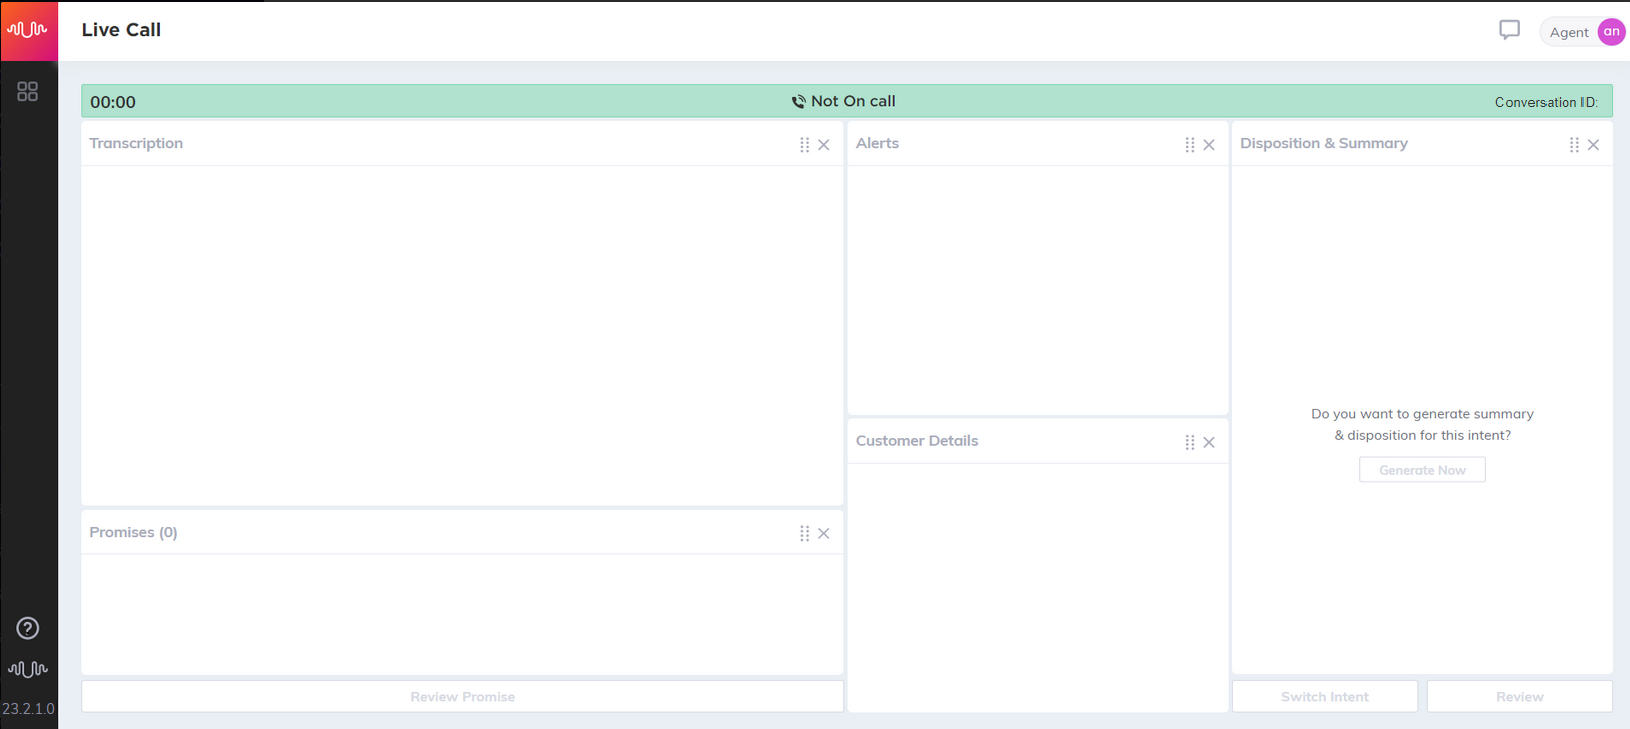
Task: Click the Agent label in header
Action: (x=1569, y=32)
